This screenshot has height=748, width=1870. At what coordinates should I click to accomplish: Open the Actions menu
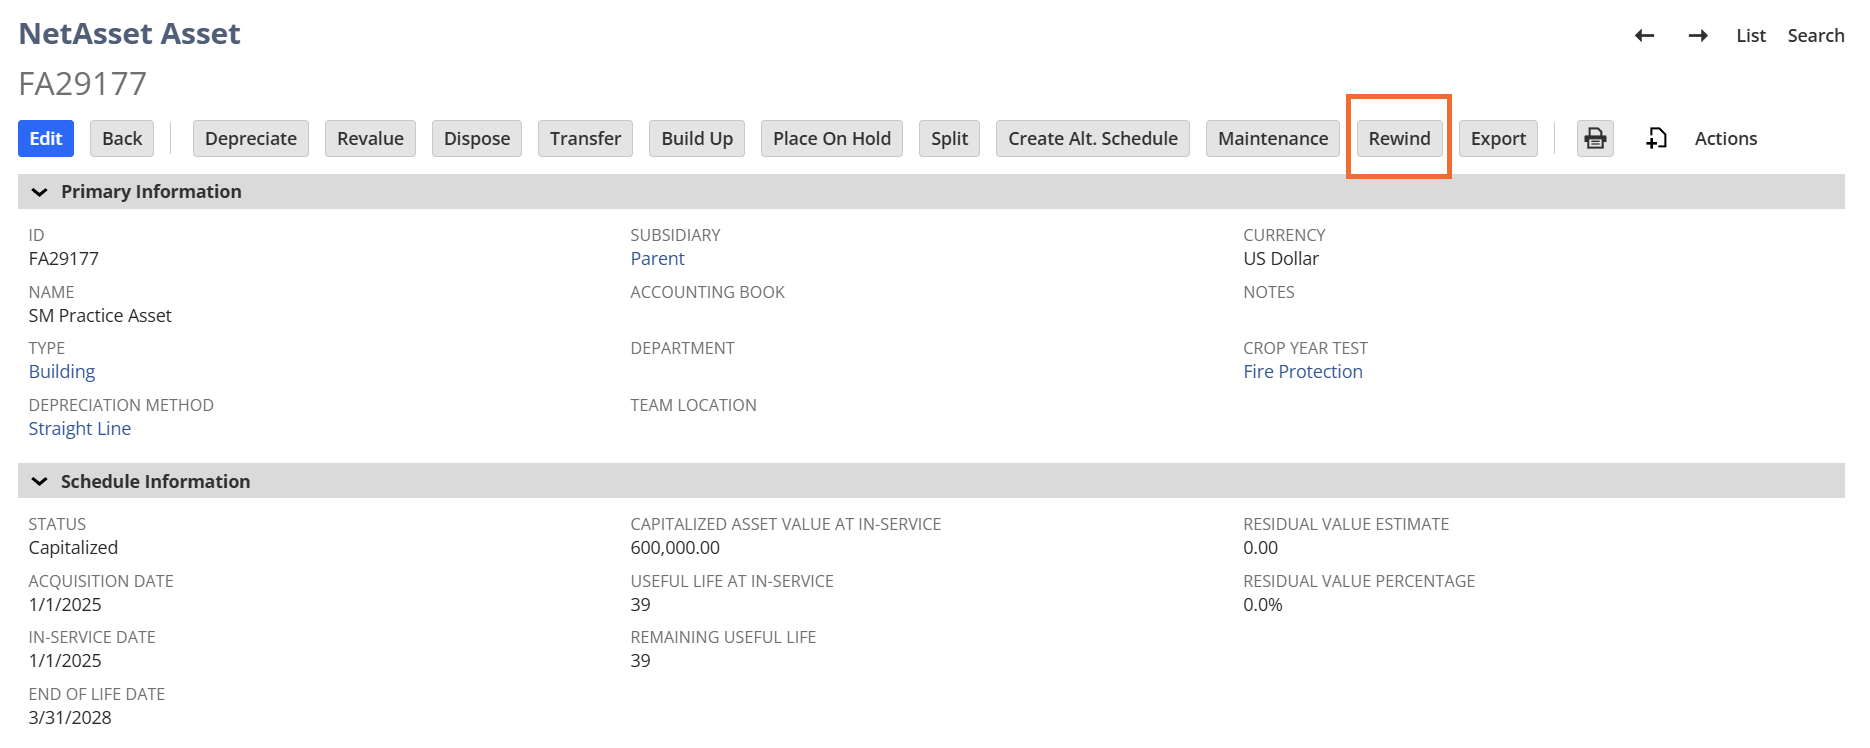tap(1725, 138)
